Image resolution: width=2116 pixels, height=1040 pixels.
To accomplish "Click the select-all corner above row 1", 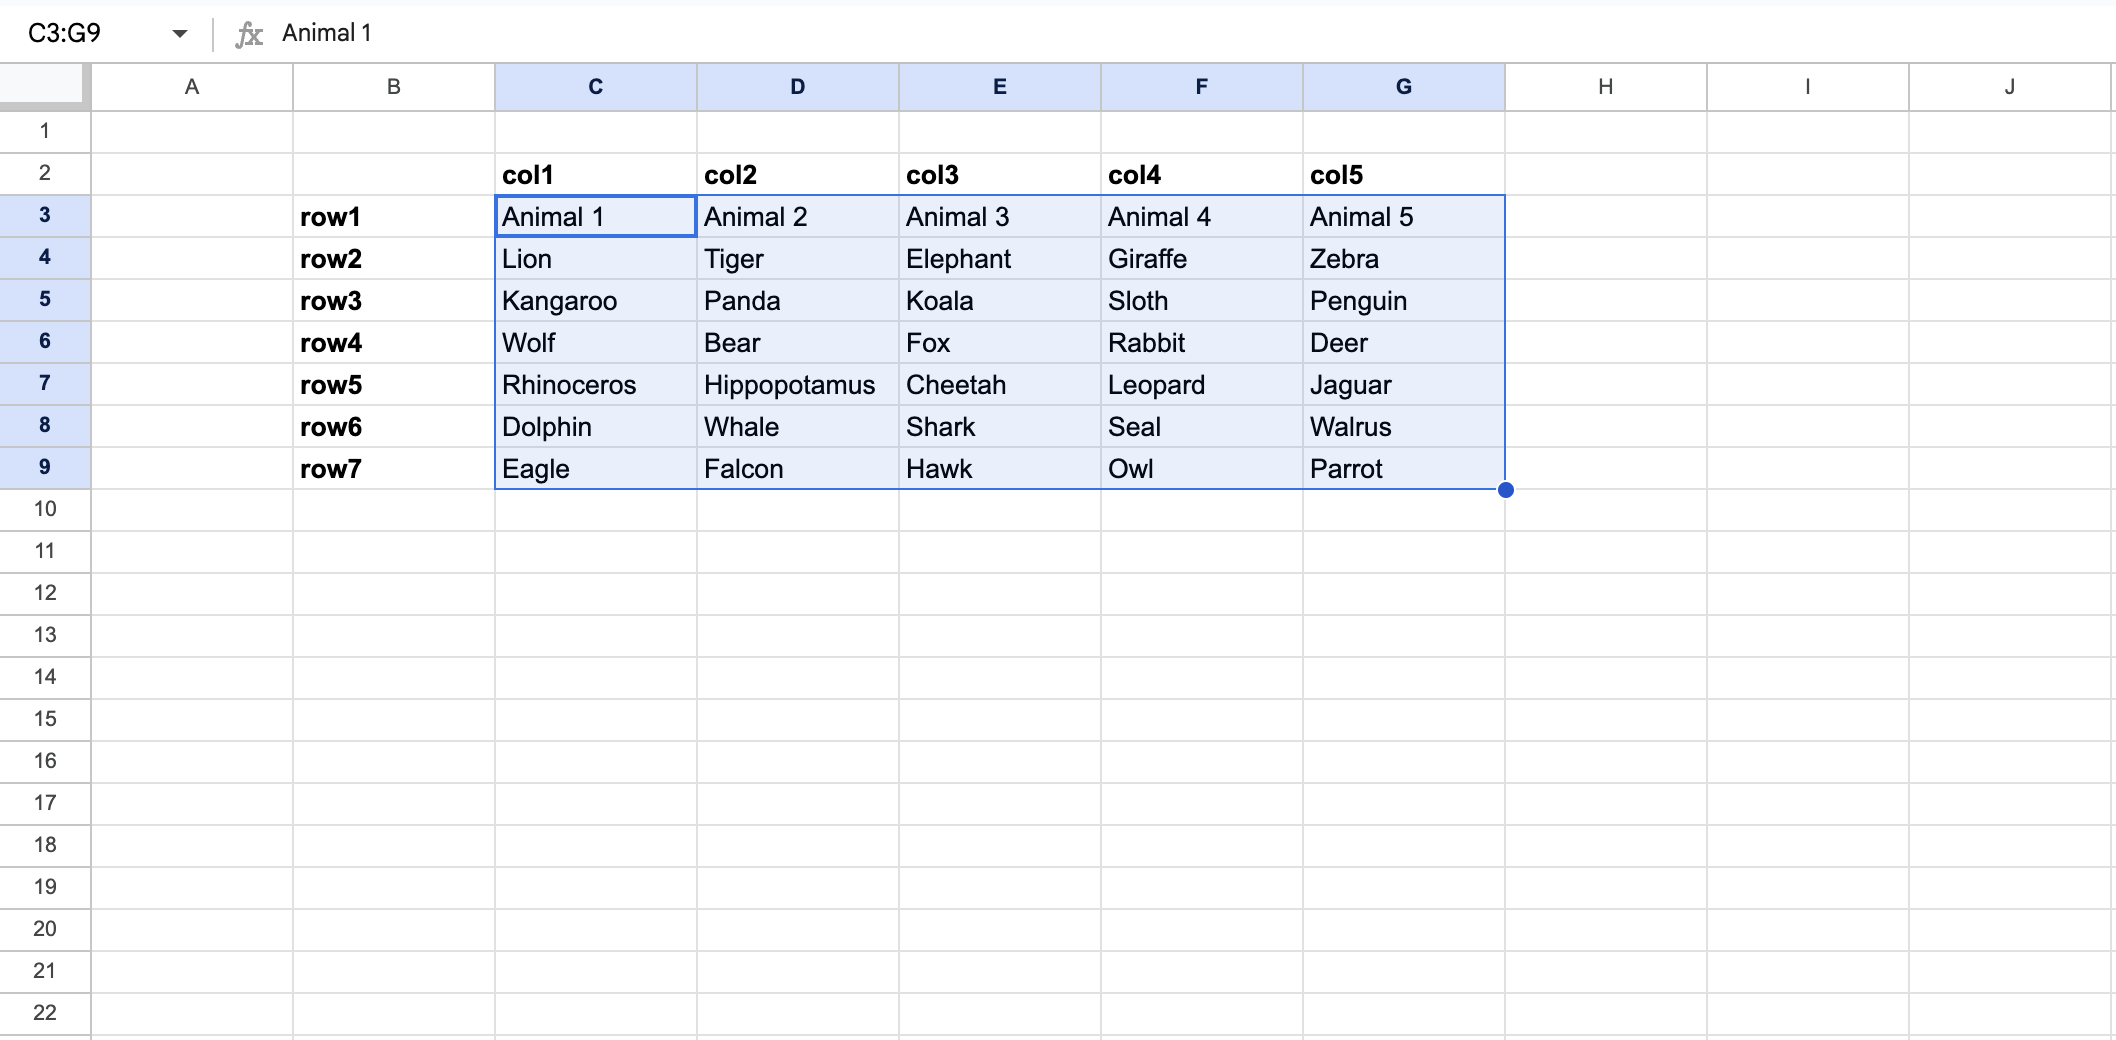I will 40,86.
